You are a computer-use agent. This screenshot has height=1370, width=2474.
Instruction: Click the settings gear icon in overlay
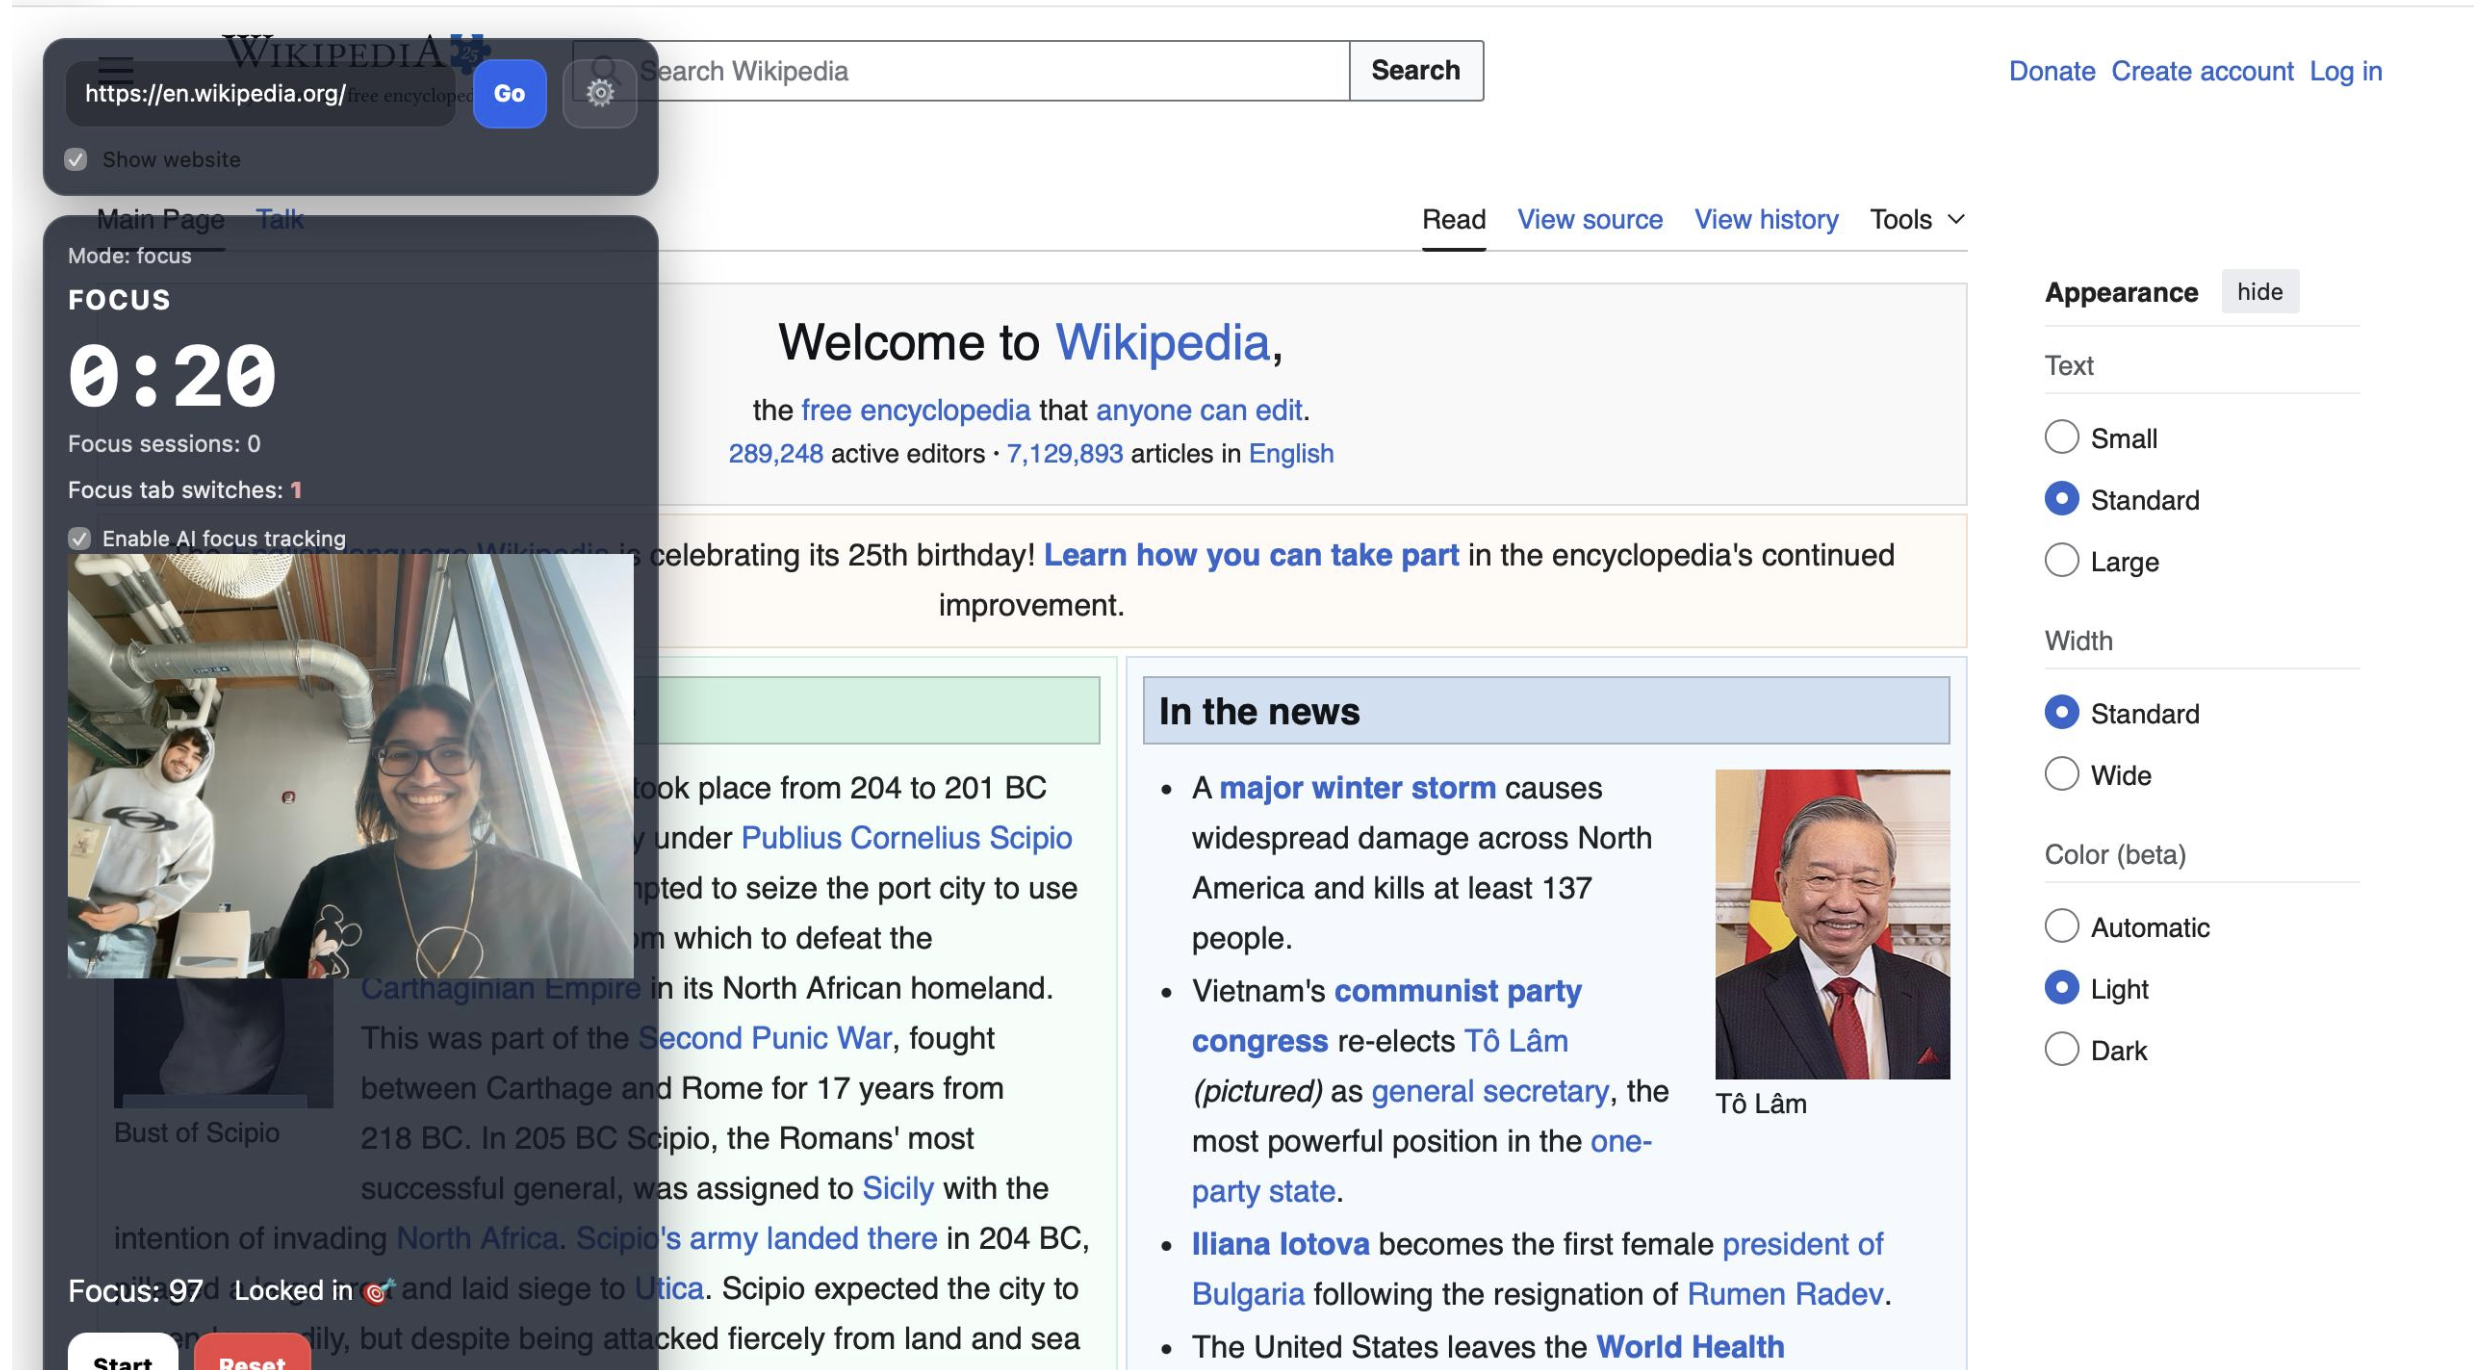599,93
